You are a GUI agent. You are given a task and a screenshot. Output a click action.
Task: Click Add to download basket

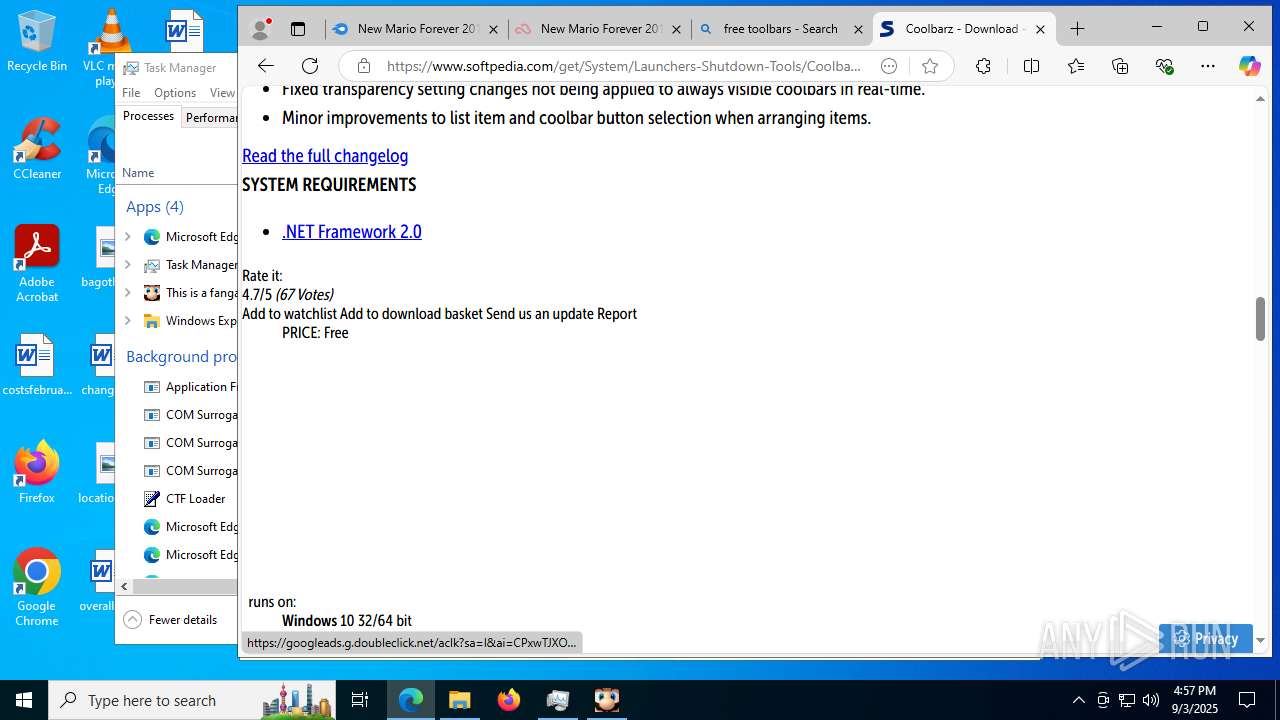coord(411,313)
